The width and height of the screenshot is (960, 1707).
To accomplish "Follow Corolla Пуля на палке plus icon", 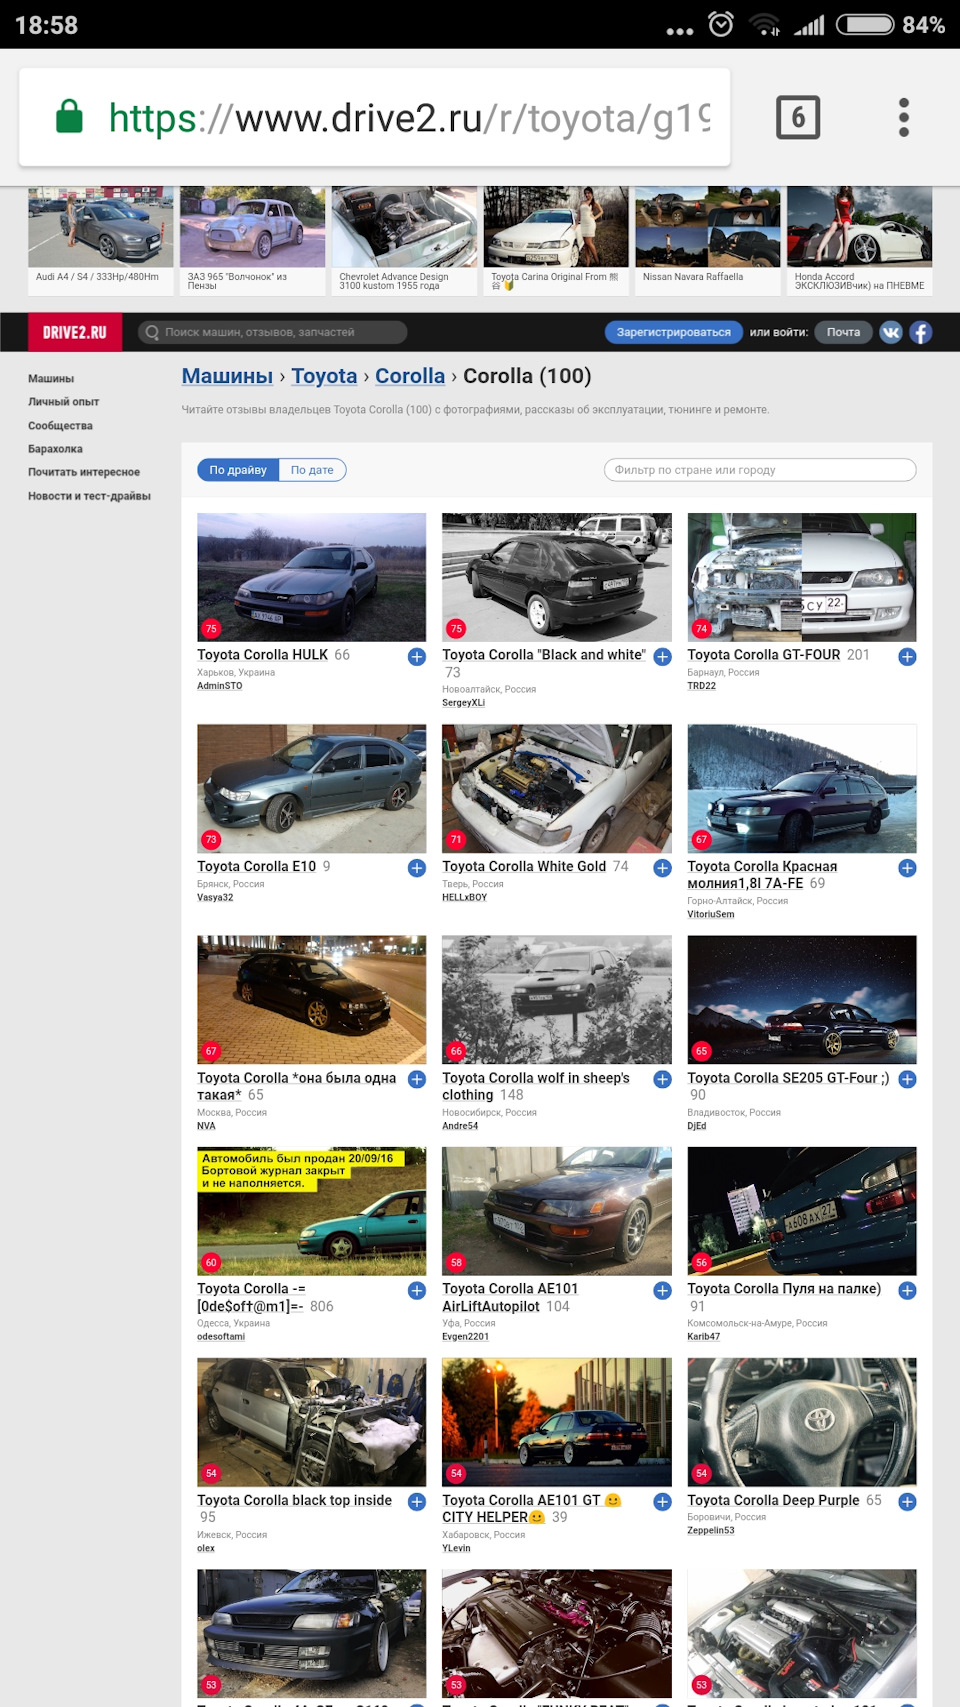I will tap(907, 1290).
